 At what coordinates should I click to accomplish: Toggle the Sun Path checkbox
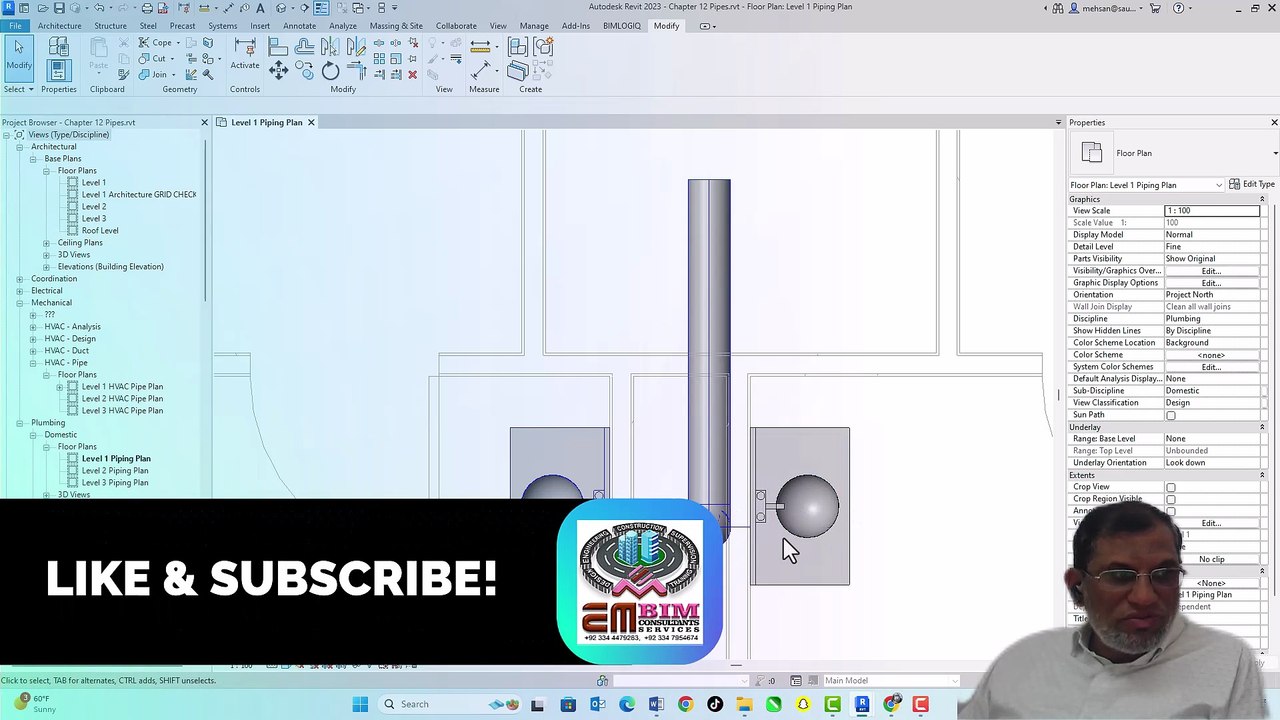[x=1171, y=415]
